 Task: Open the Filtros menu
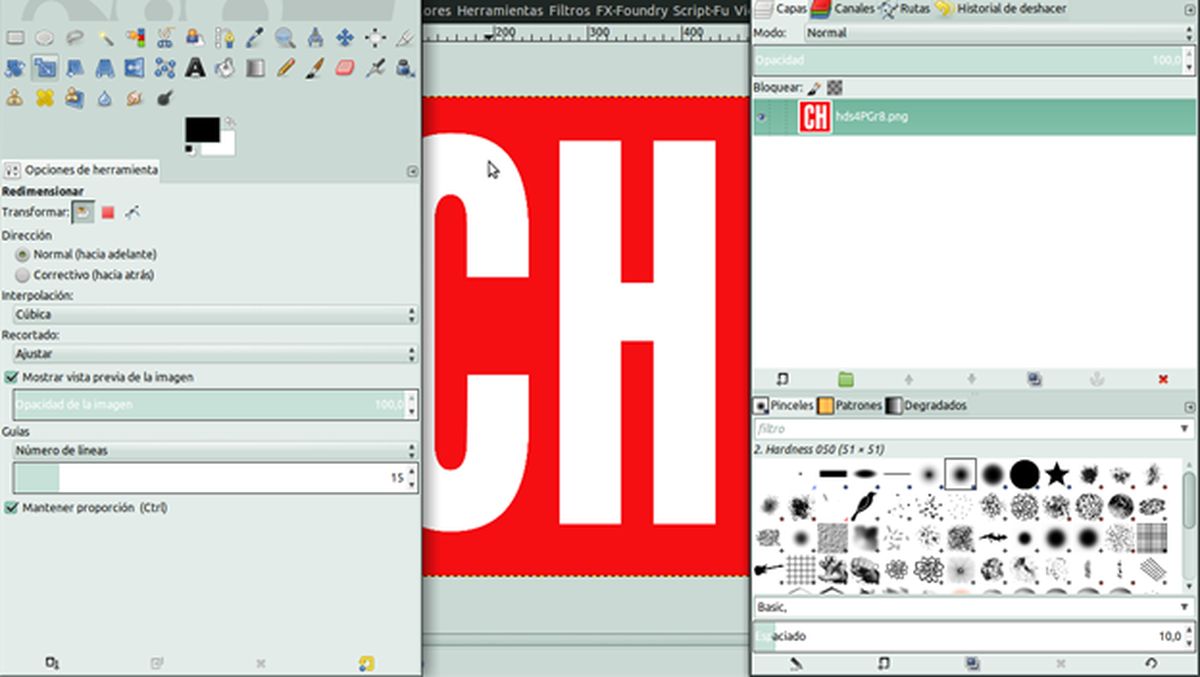[569, 10]
